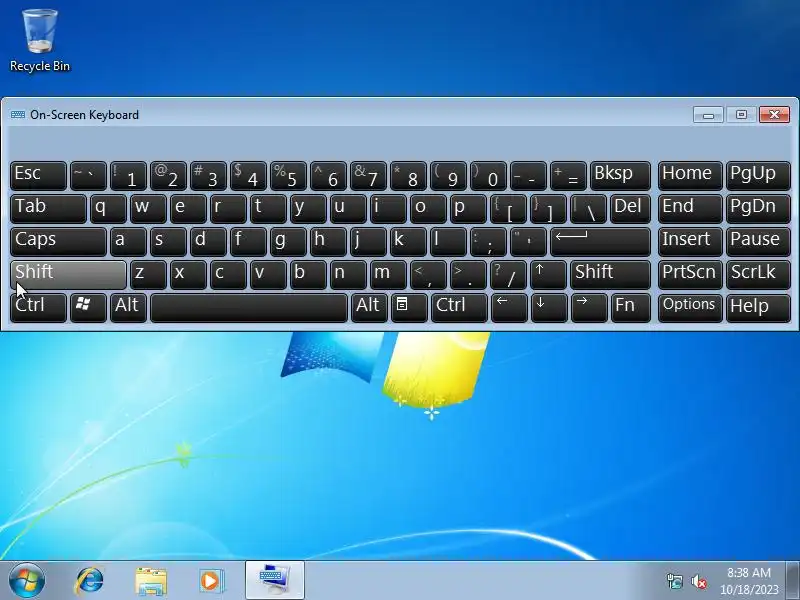This screenshot has width=800, height=600.
Task: Toggle the right Alt key
Action: pos(369,308)
